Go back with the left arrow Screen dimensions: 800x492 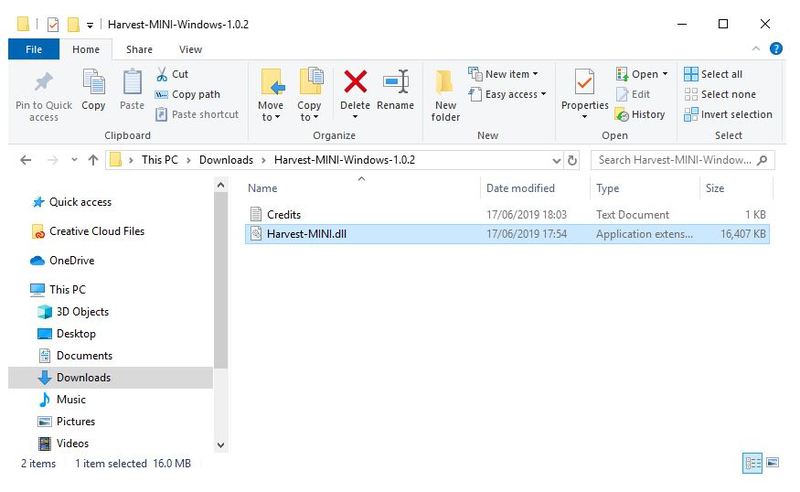(x=26, y=160)
